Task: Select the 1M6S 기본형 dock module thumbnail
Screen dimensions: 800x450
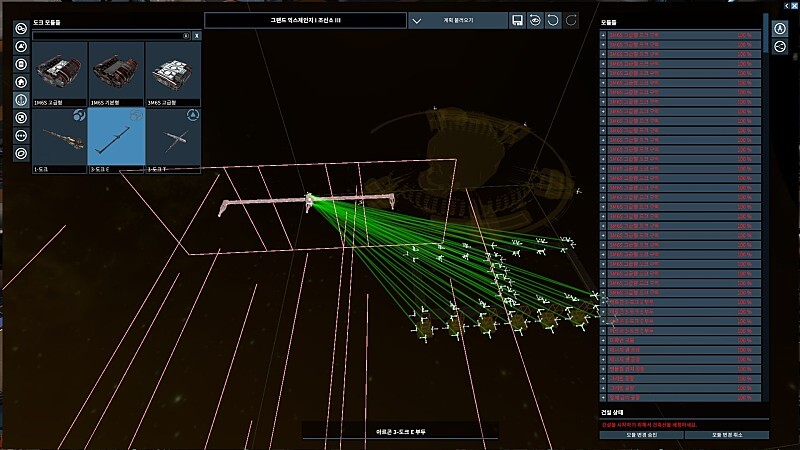Action: coord(116,74)
